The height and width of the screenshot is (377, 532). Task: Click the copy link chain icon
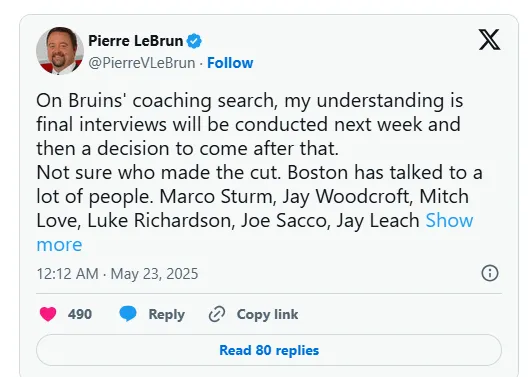[217, 314]
